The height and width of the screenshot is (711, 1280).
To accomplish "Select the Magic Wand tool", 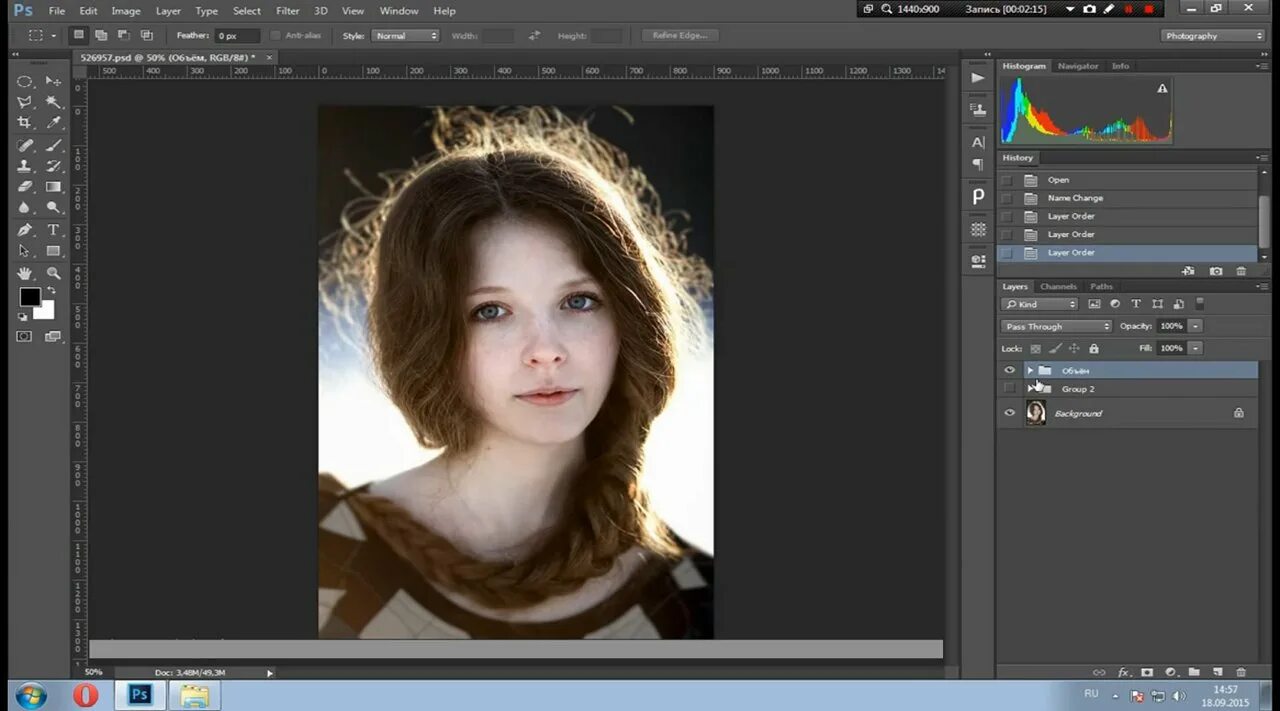I will tap(53, 102).
